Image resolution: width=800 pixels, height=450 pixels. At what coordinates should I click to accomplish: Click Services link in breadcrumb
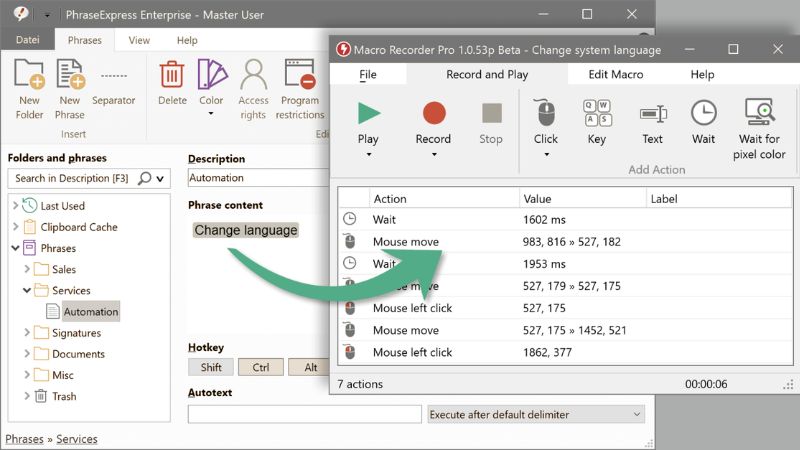click(77, 439)
